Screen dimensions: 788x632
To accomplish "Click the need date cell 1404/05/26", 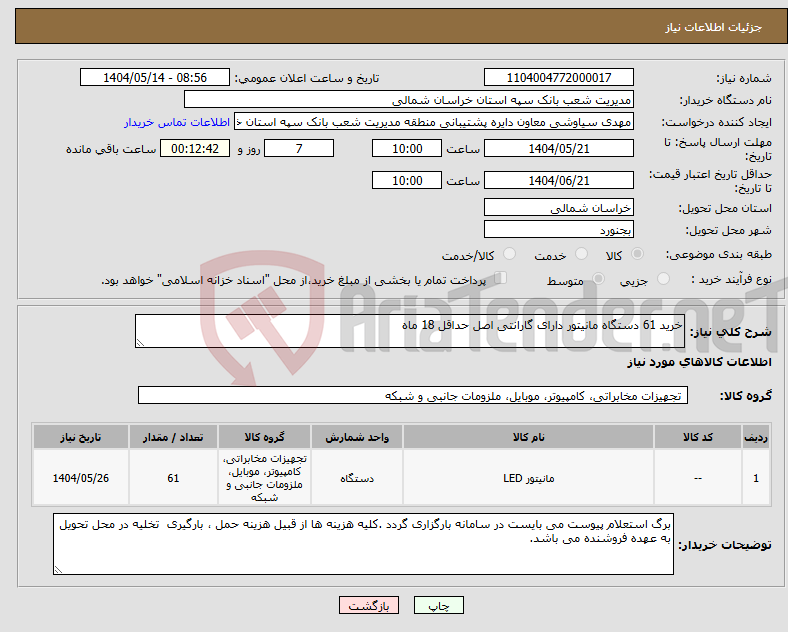I will (81, 478).
